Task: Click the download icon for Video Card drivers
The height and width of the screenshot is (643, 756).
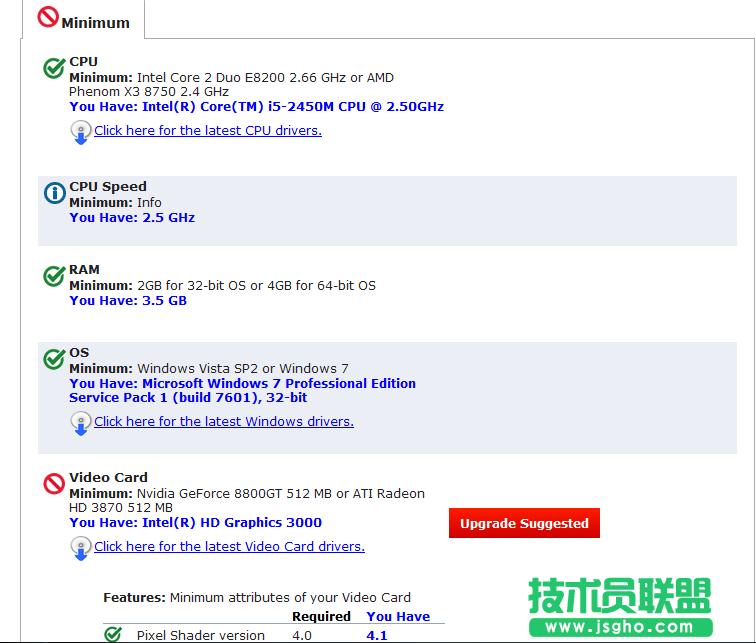Action: (81, 549)
